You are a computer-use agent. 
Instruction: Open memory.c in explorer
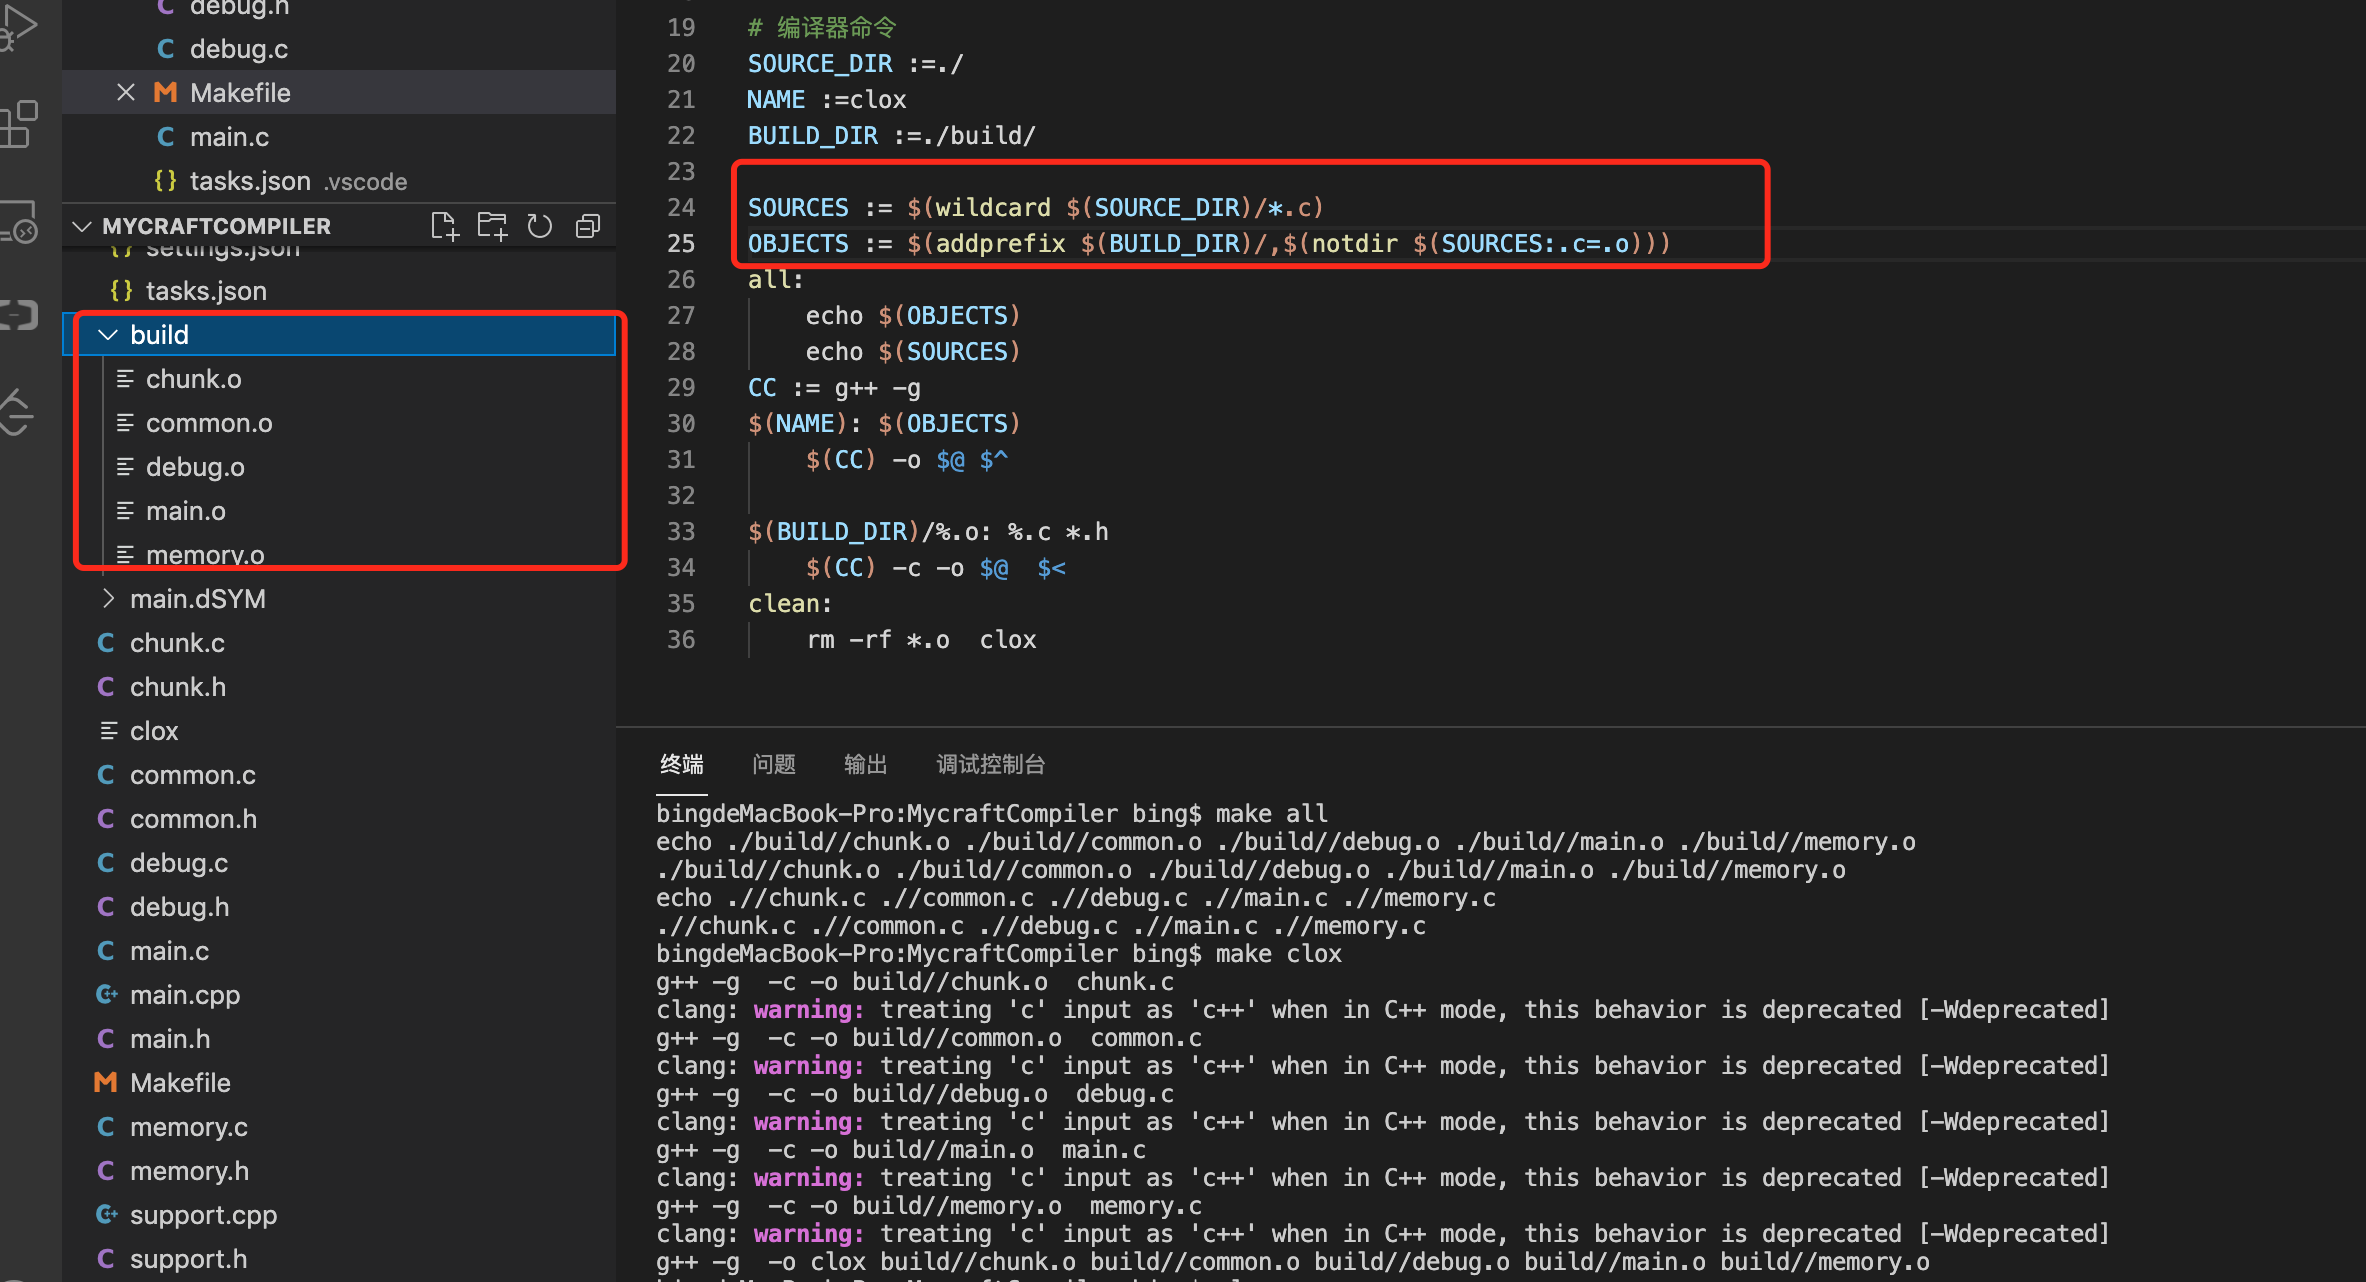(339, 1127)
